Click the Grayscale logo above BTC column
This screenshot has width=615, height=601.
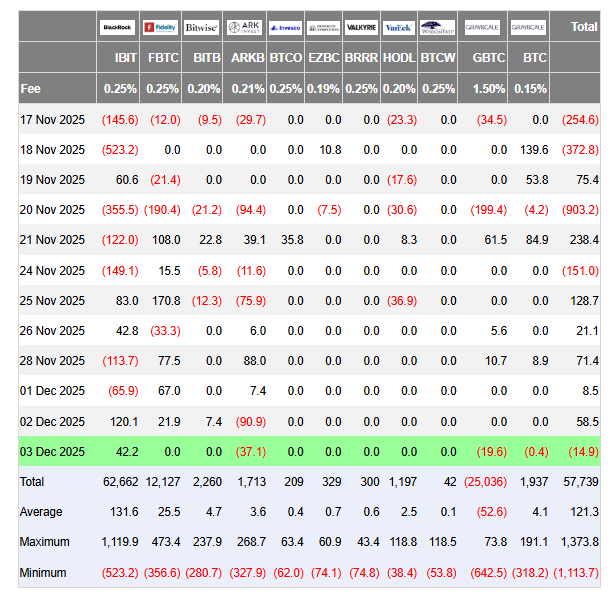pyautogui.click(x=529, y=27)
